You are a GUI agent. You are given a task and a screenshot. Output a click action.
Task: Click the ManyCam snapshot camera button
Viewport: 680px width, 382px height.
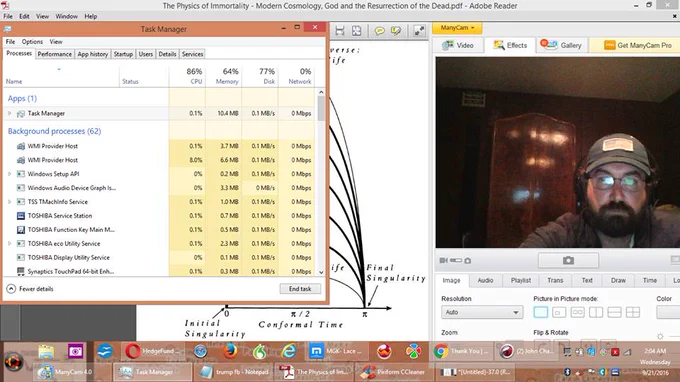568,260
